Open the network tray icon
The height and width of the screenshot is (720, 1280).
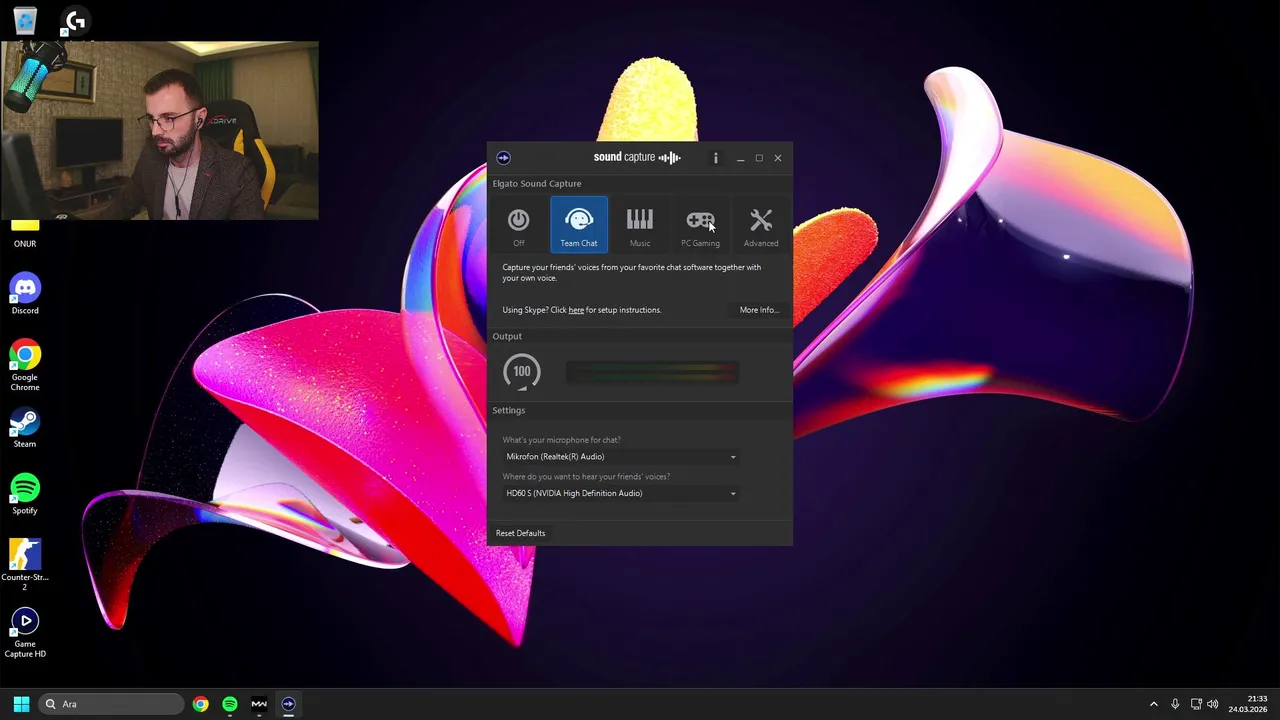pos(1196,704)
